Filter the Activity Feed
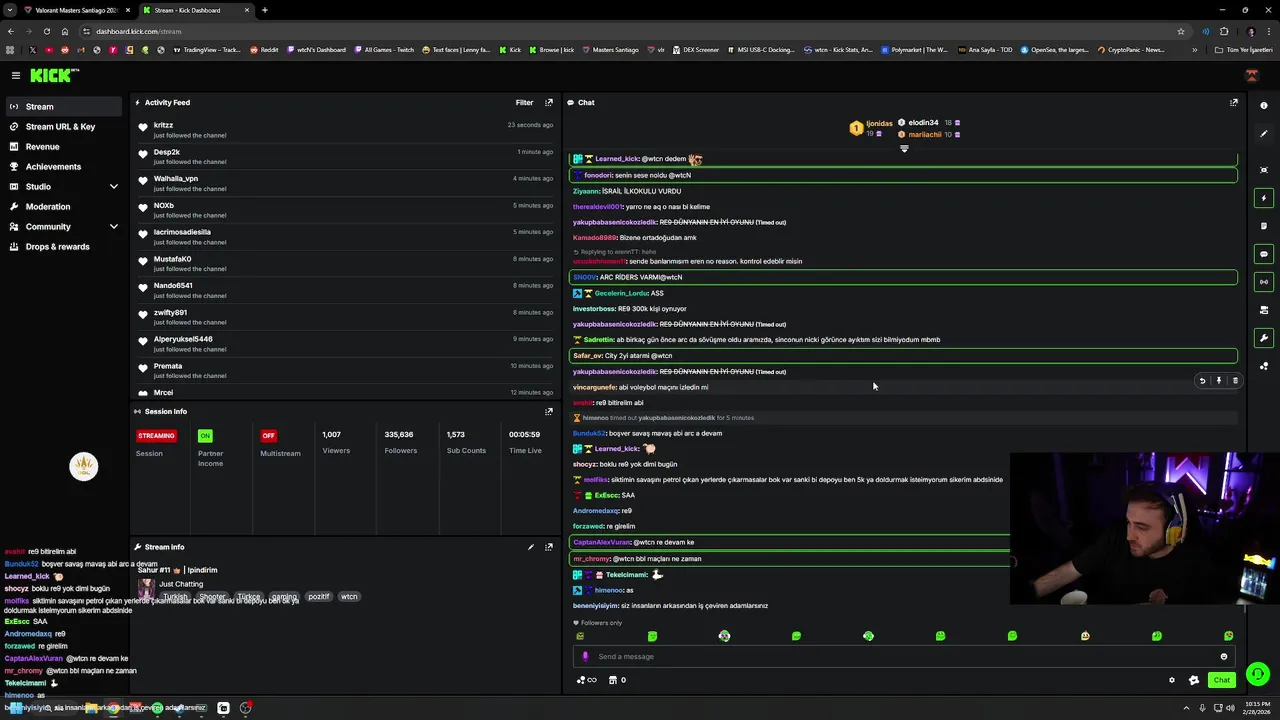 coord(524,102)
